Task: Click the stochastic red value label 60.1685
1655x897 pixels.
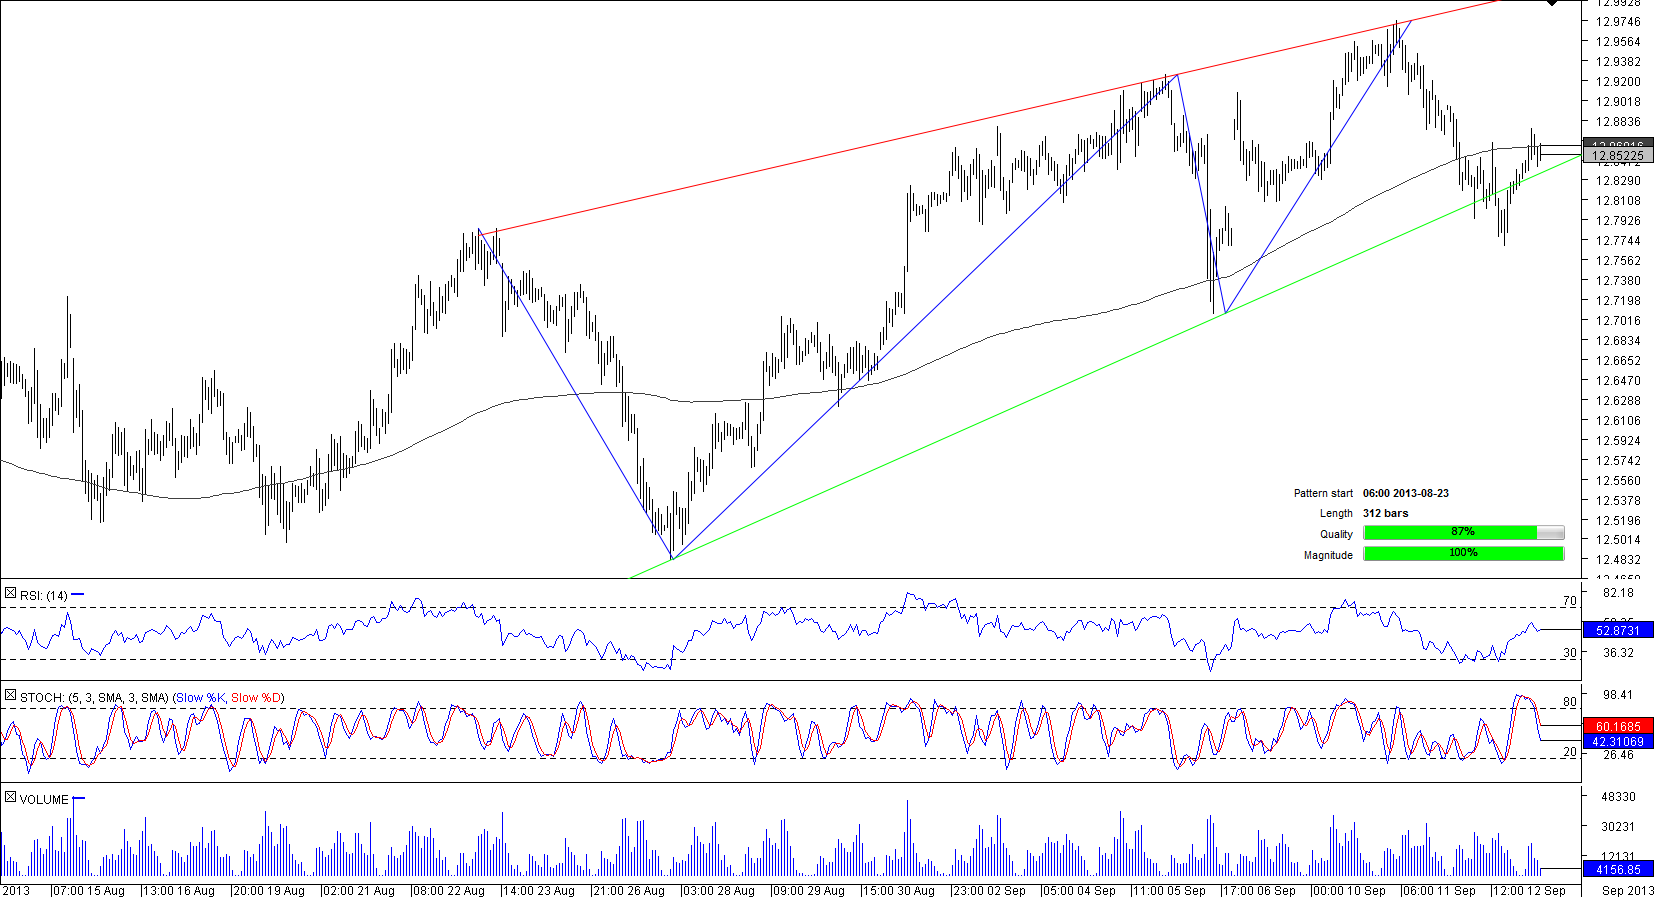Action: (1618, 726)
